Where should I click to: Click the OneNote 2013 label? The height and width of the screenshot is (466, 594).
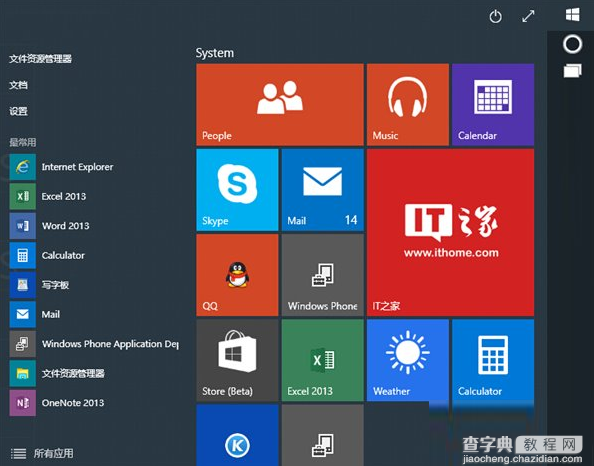pyautogui.click(x=73, y=403)
